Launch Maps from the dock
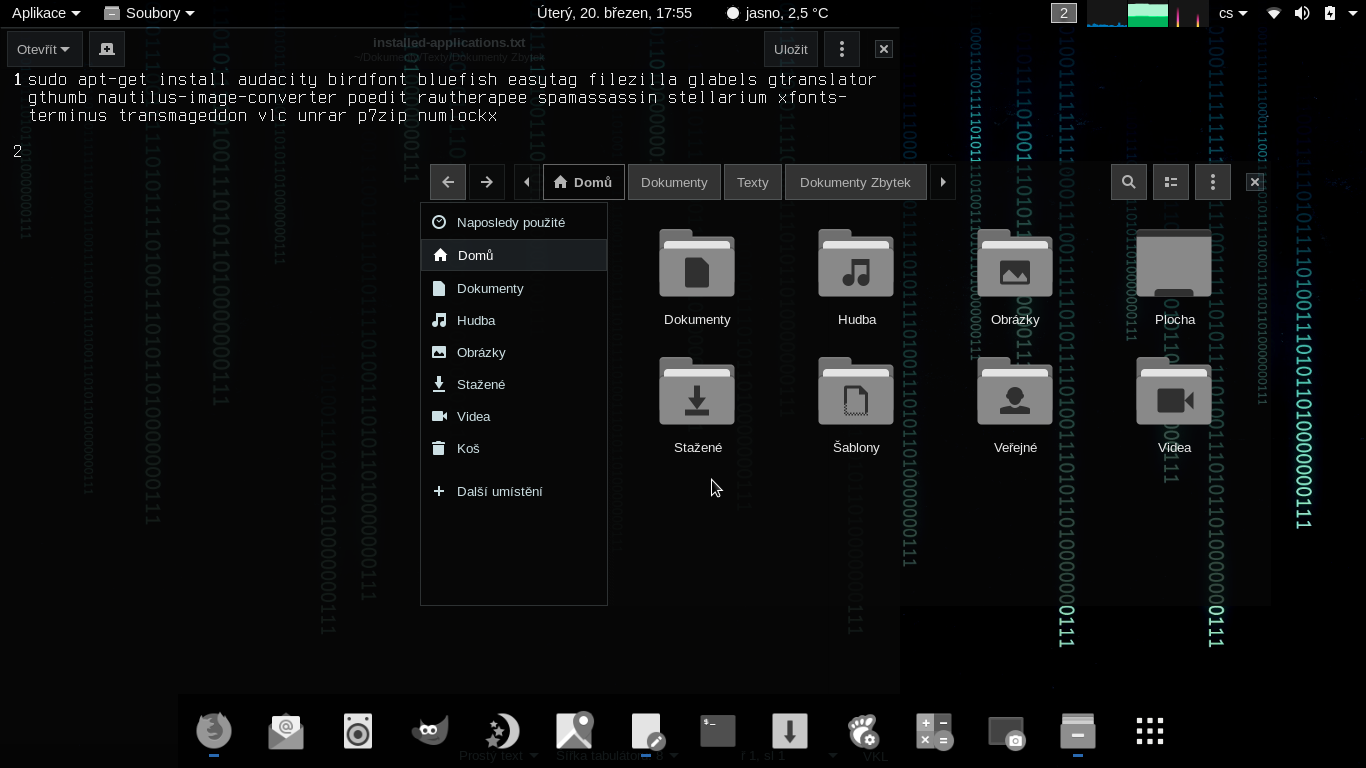1366x768 pixels. [574, 731]
